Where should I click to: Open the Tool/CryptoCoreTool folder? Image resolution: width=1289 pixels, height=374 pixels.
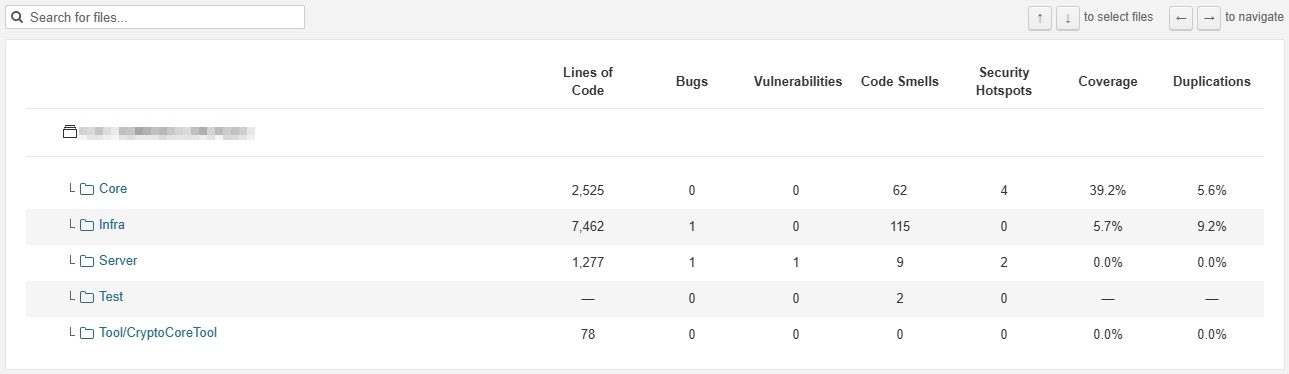pos(158,333)
